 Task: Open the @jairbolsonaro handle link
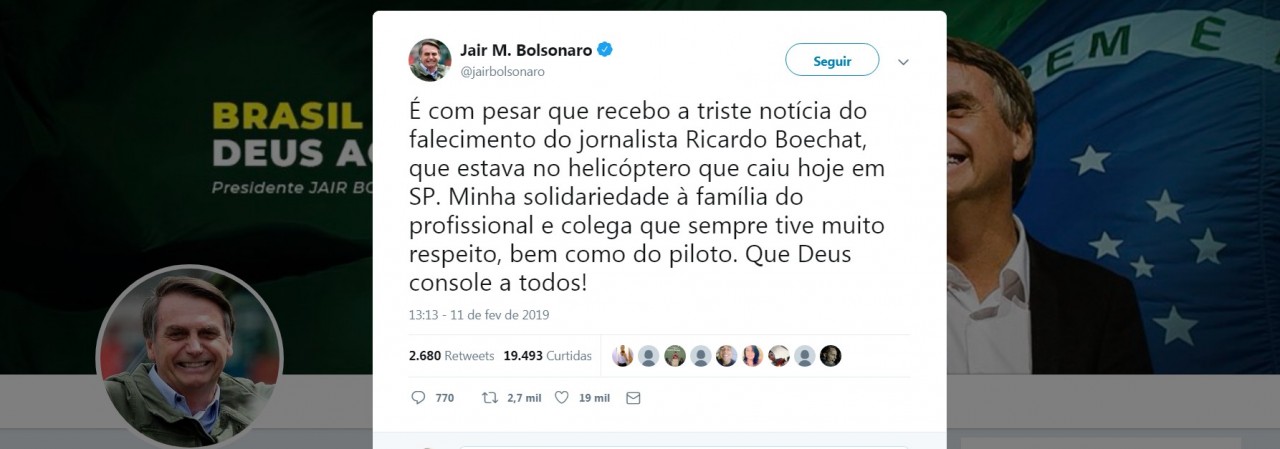click(x=502, y=72)
